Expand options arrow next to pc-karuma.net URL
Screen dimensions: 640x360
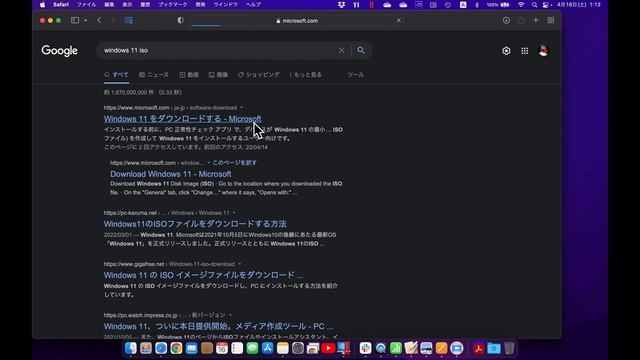[x=234, y=213]
